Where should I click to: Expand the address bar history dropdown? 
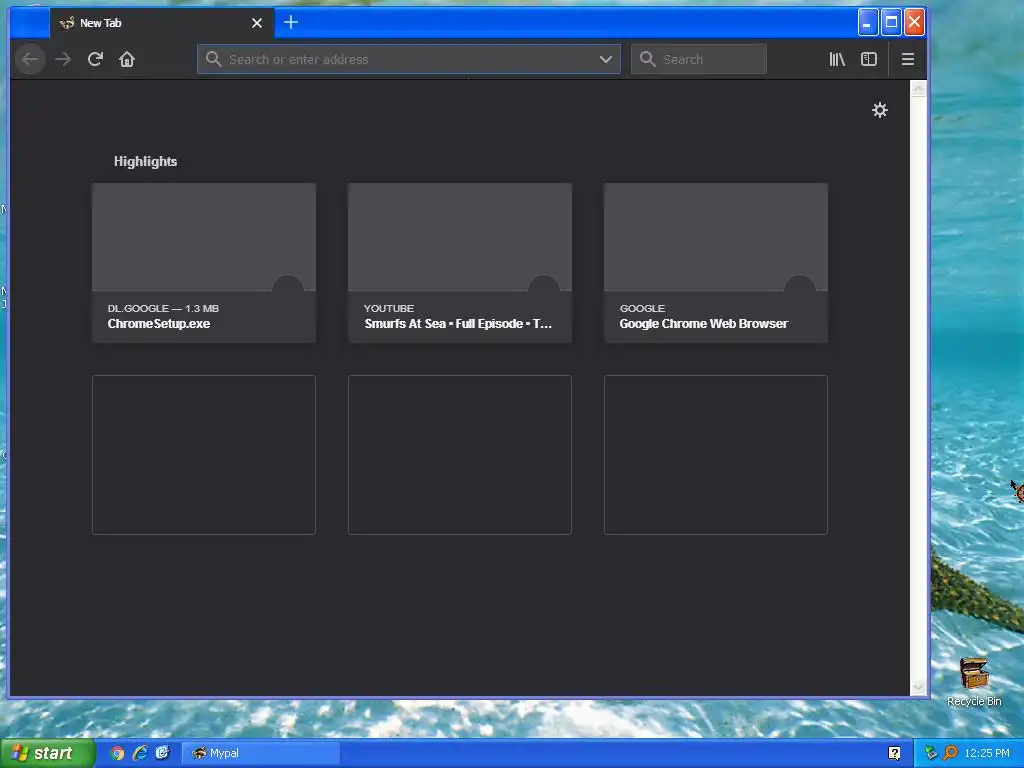[605, 59]
